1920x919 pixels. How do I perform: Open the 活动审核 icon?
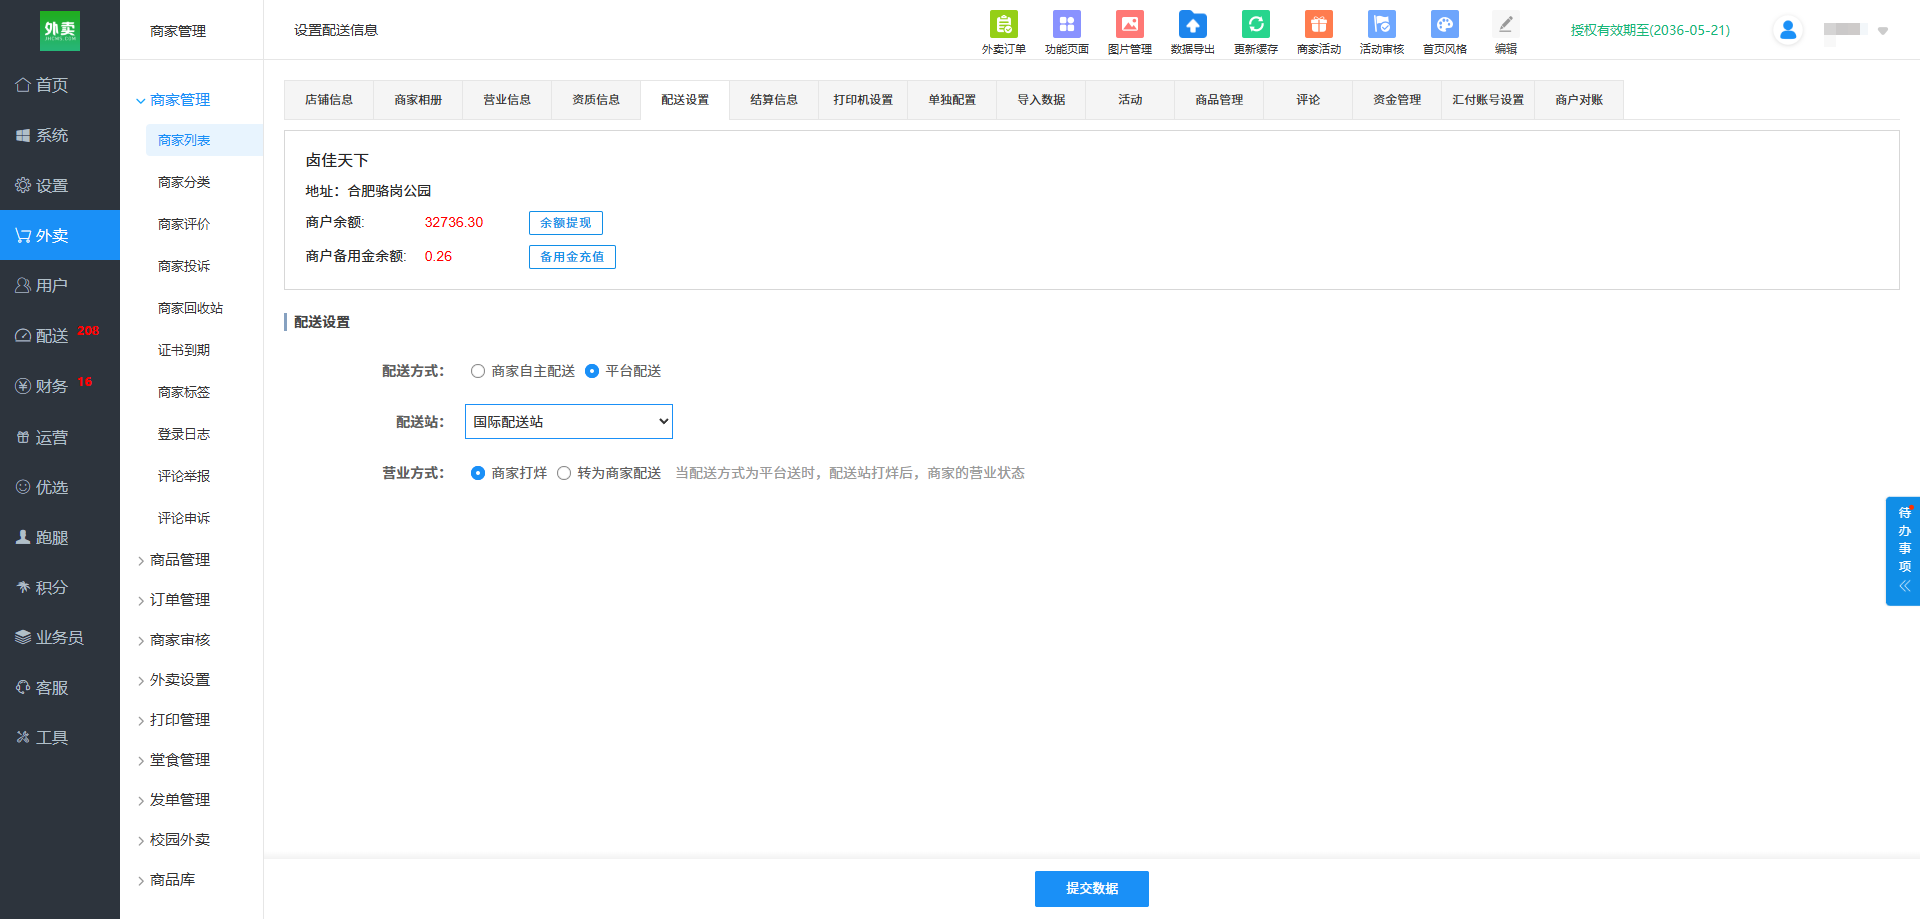coord(1381,32)
